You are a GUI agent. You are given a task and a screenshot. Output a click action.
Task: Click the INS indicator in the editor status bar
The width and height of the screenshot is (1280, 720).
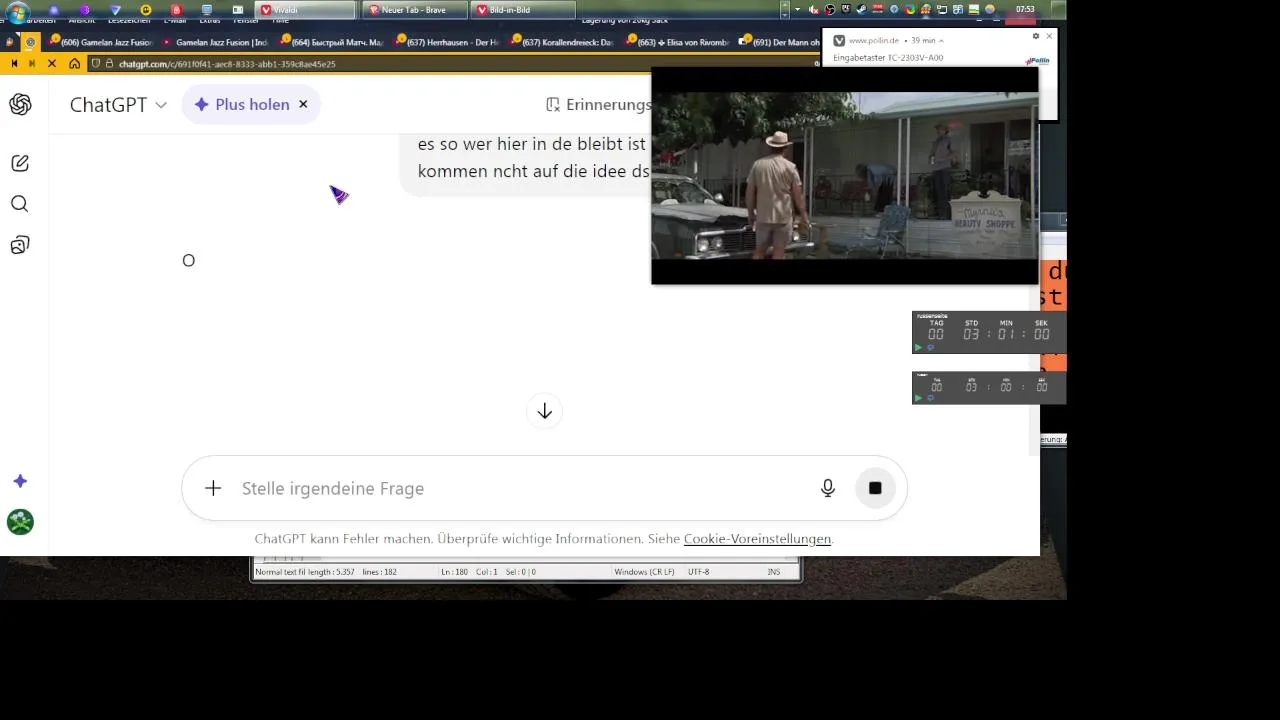click(774, 572)
